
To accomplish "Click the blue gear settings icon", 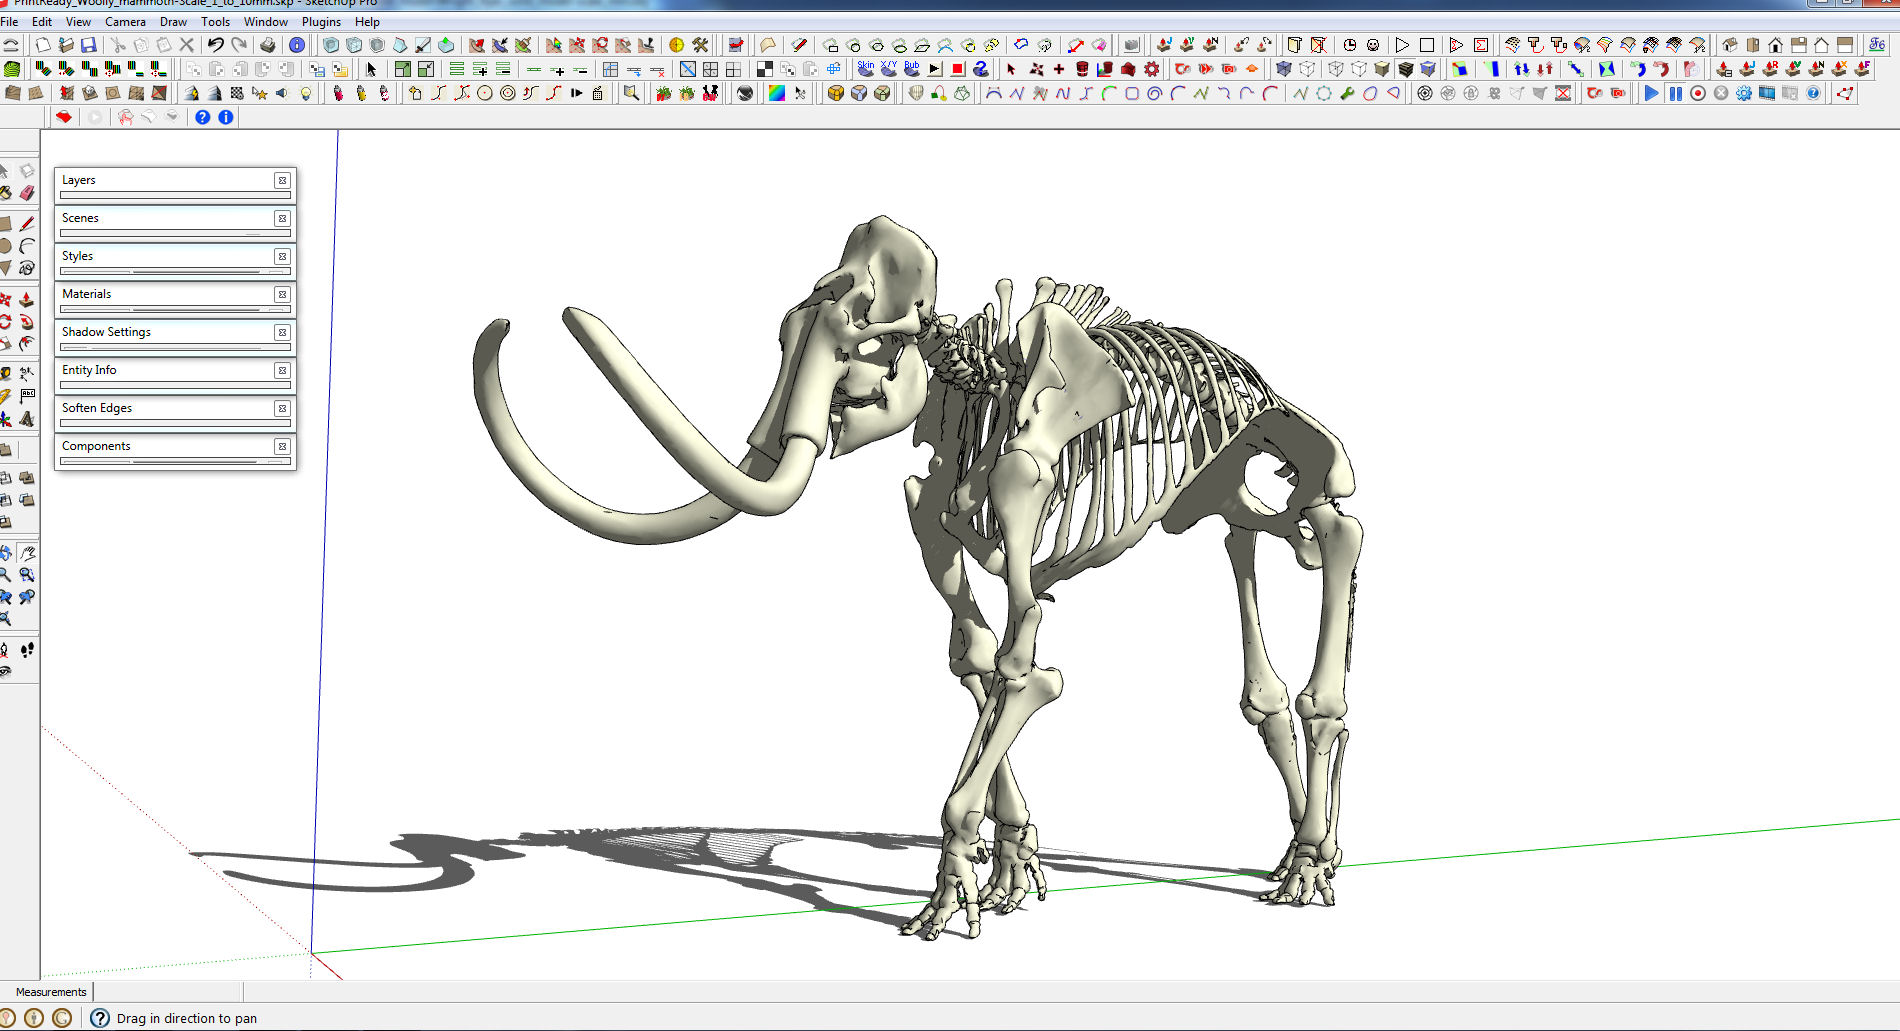I will [1744, 93].
